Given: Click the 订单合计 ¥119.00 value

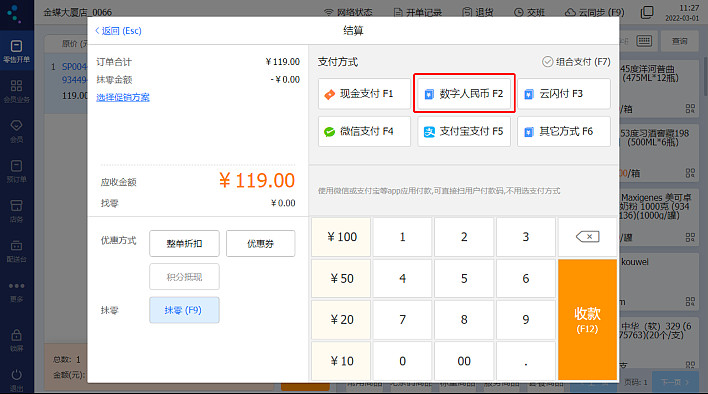Looking at the screenshot, I should tap(283, 62).
